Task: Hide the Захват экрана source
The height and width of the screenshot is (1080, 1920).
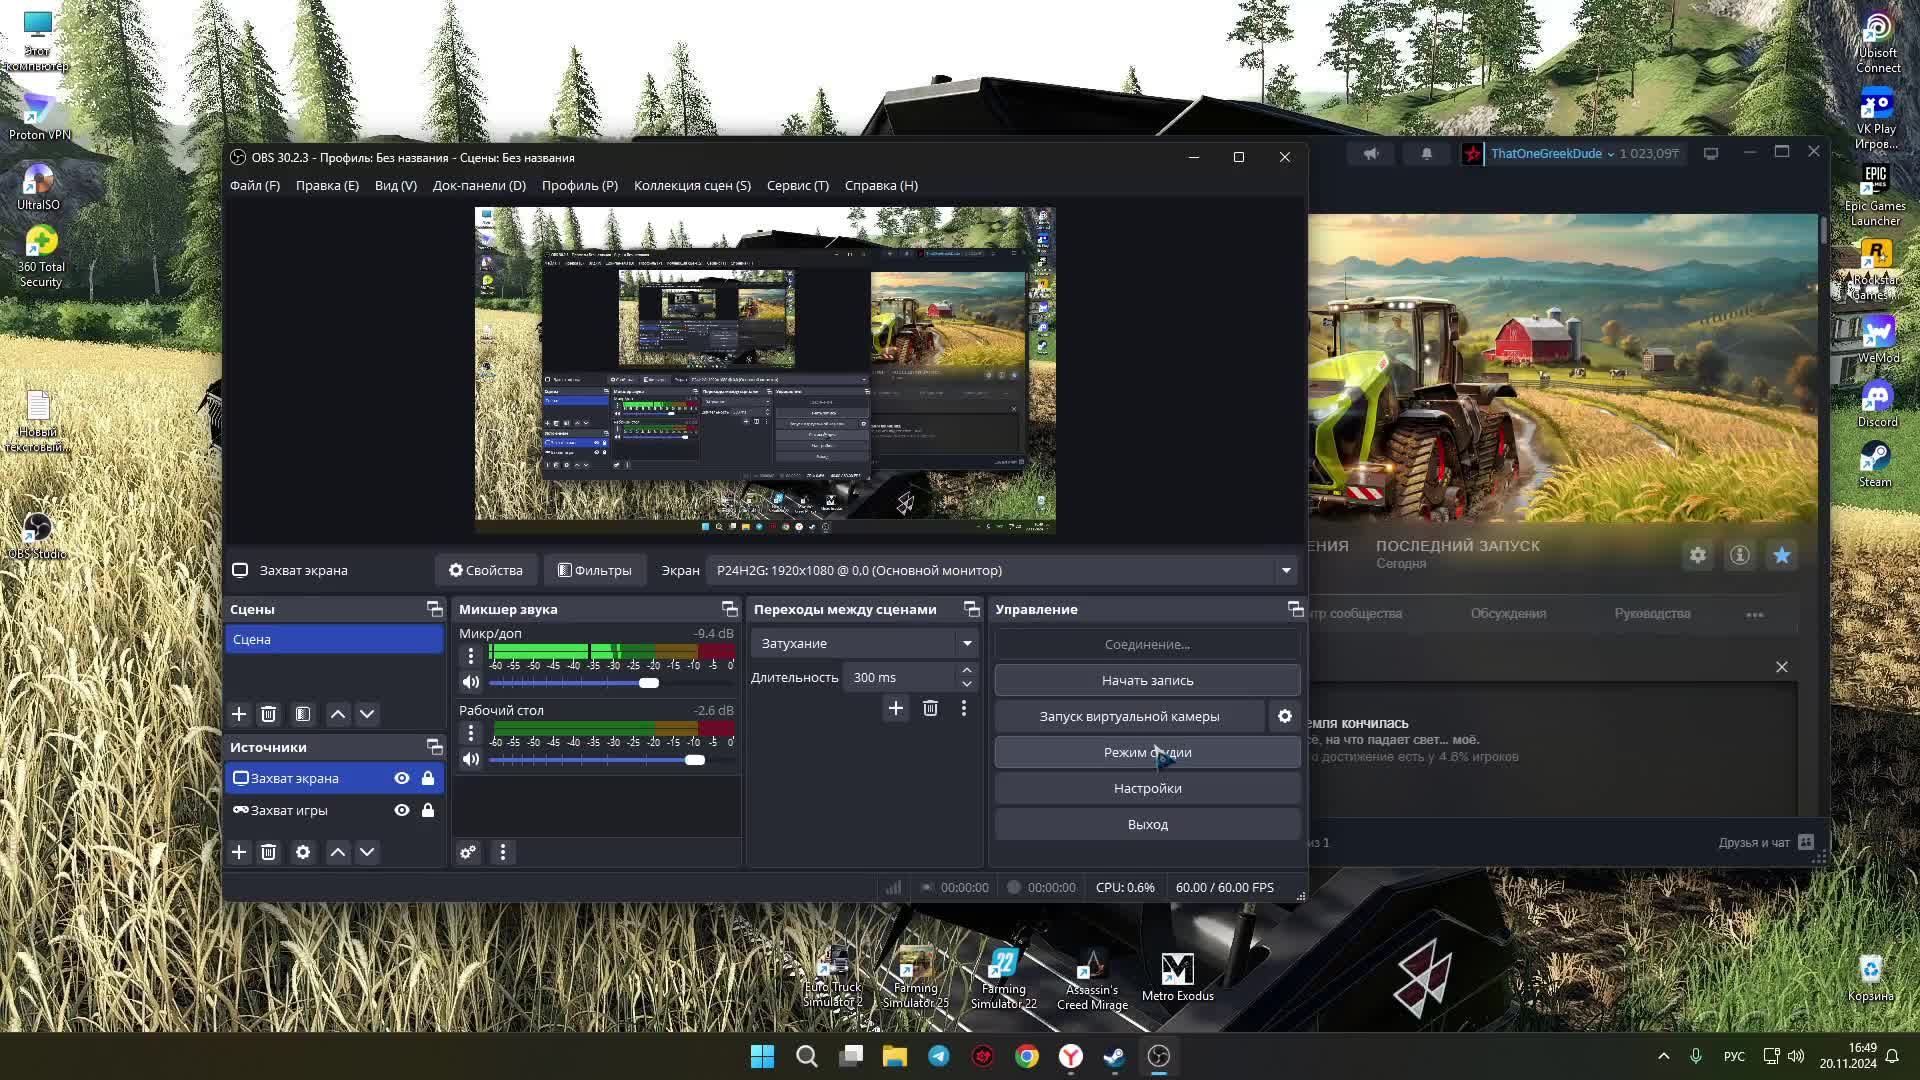Action: [402, 778]
